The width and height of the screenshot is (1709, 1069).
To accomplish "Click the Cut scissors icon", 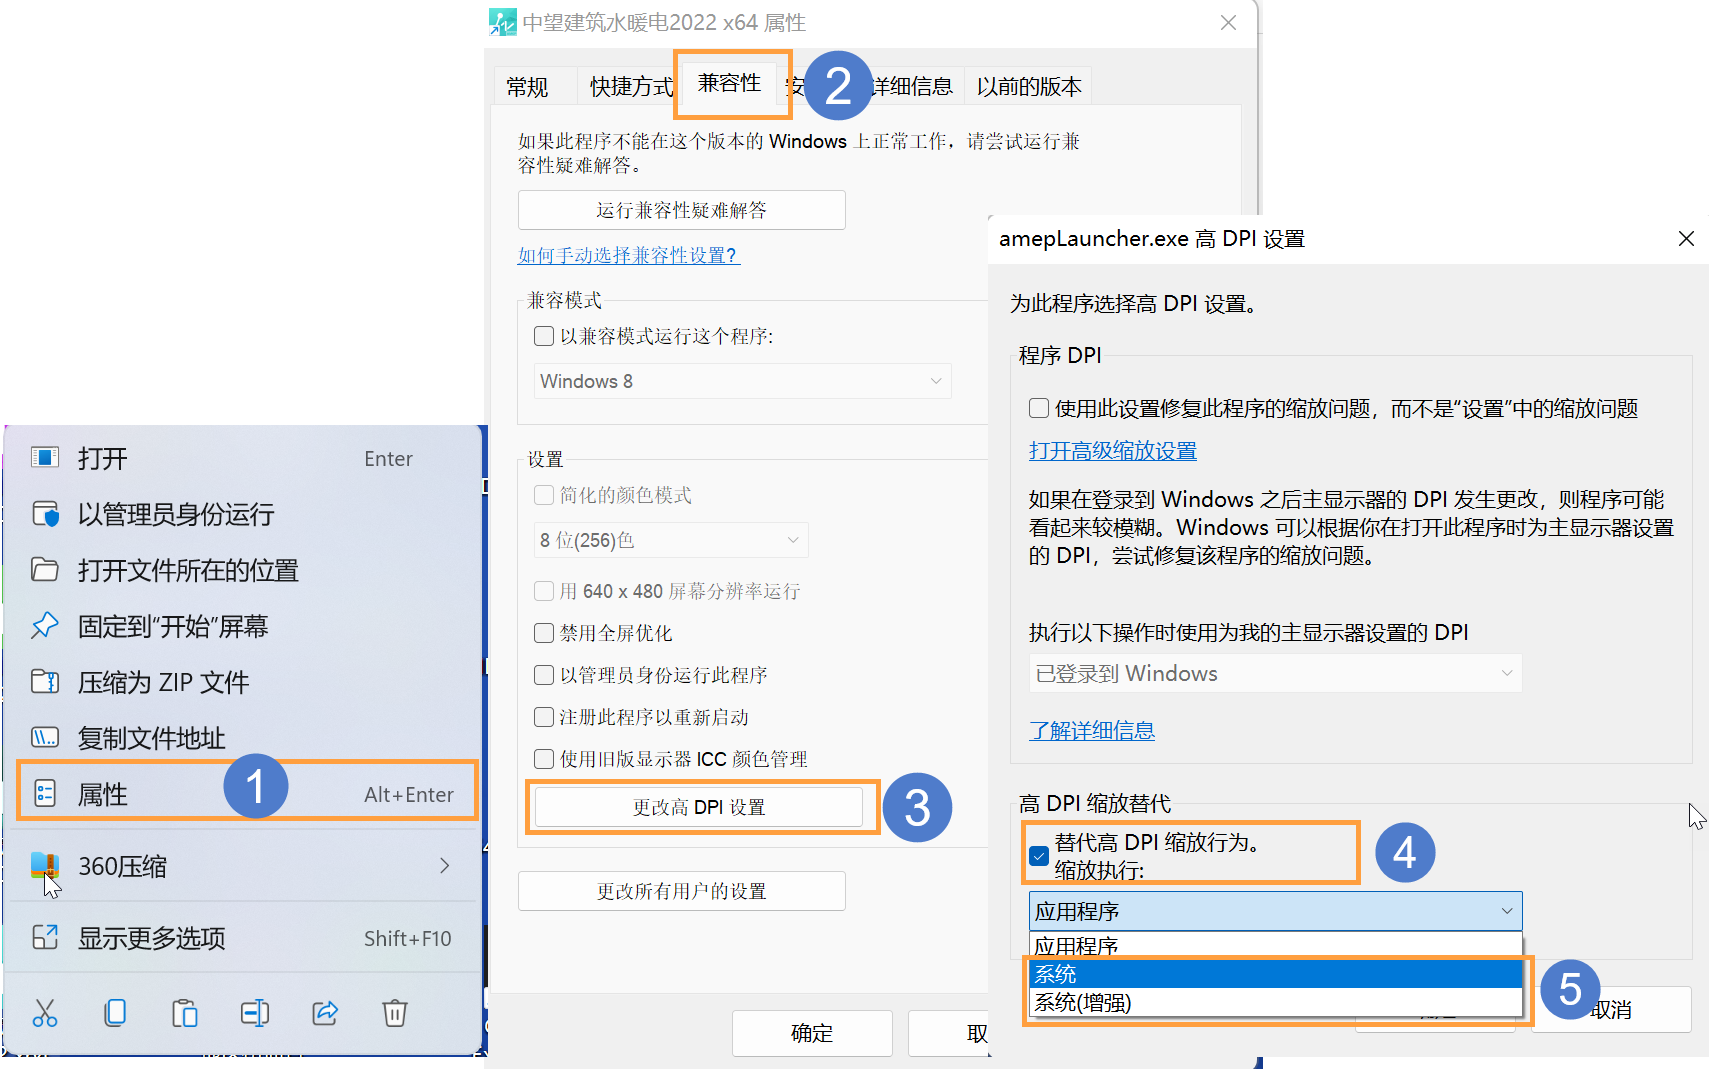I will (x=45, y=1013).
